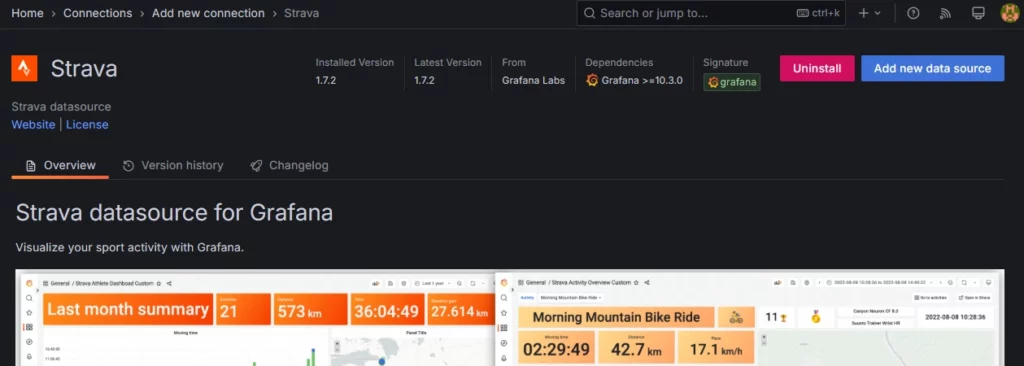Open the plugin Website link
This screenshot has height=366, width=1024.
pos(33,124)
